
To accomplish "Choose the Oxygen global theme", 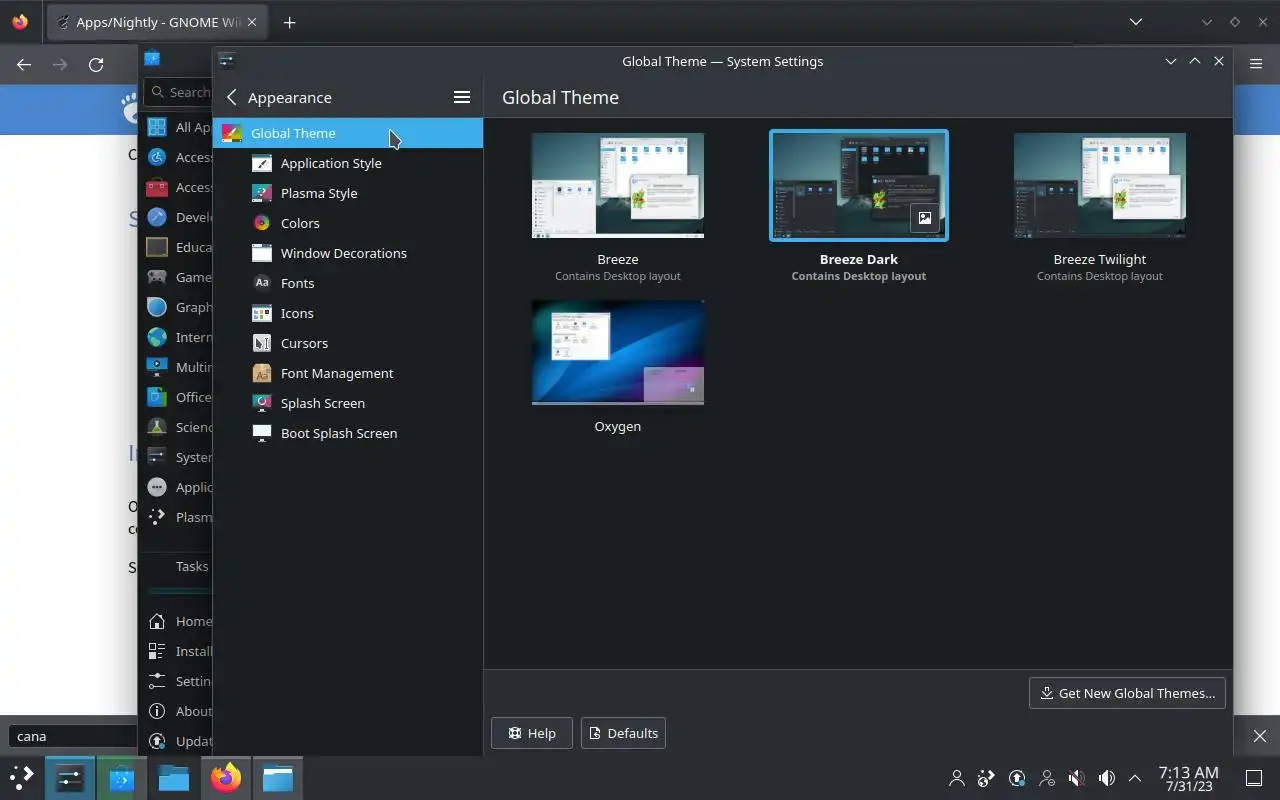I will [x=618, y=353].
